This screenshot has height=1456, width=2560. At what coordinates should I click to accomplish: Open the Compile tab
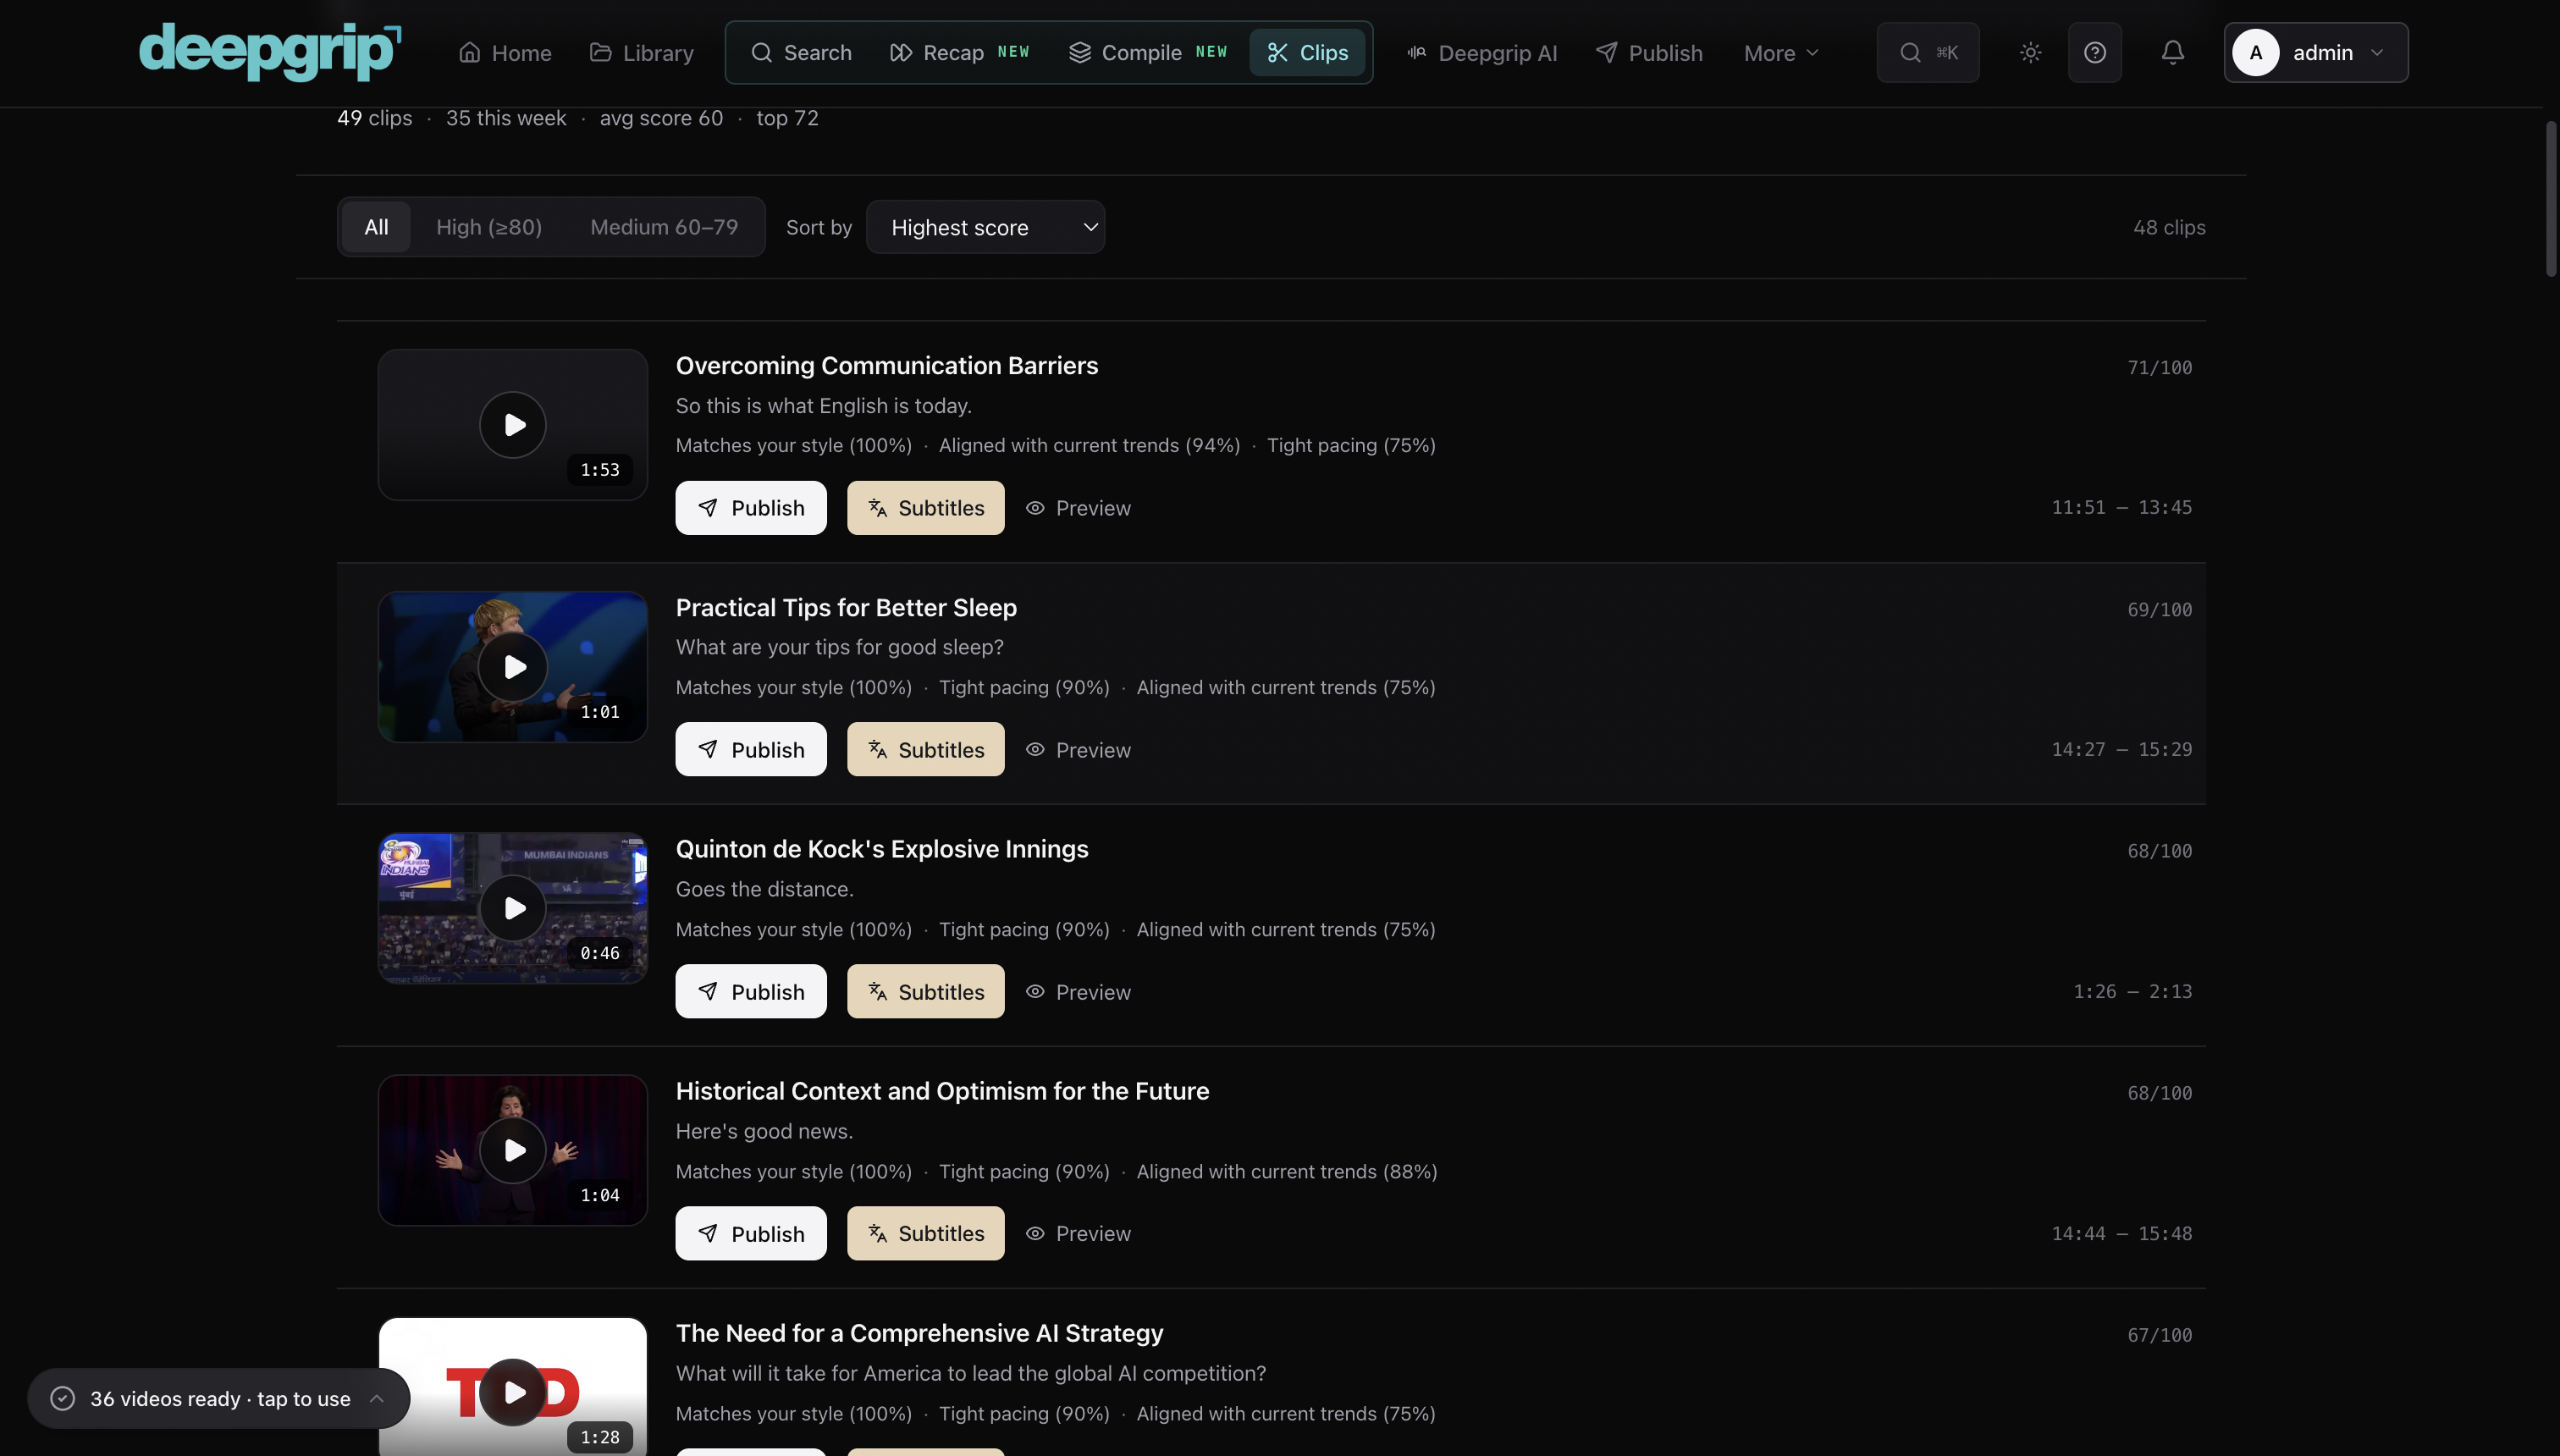pyautogui.click(x=1147, y=53)
